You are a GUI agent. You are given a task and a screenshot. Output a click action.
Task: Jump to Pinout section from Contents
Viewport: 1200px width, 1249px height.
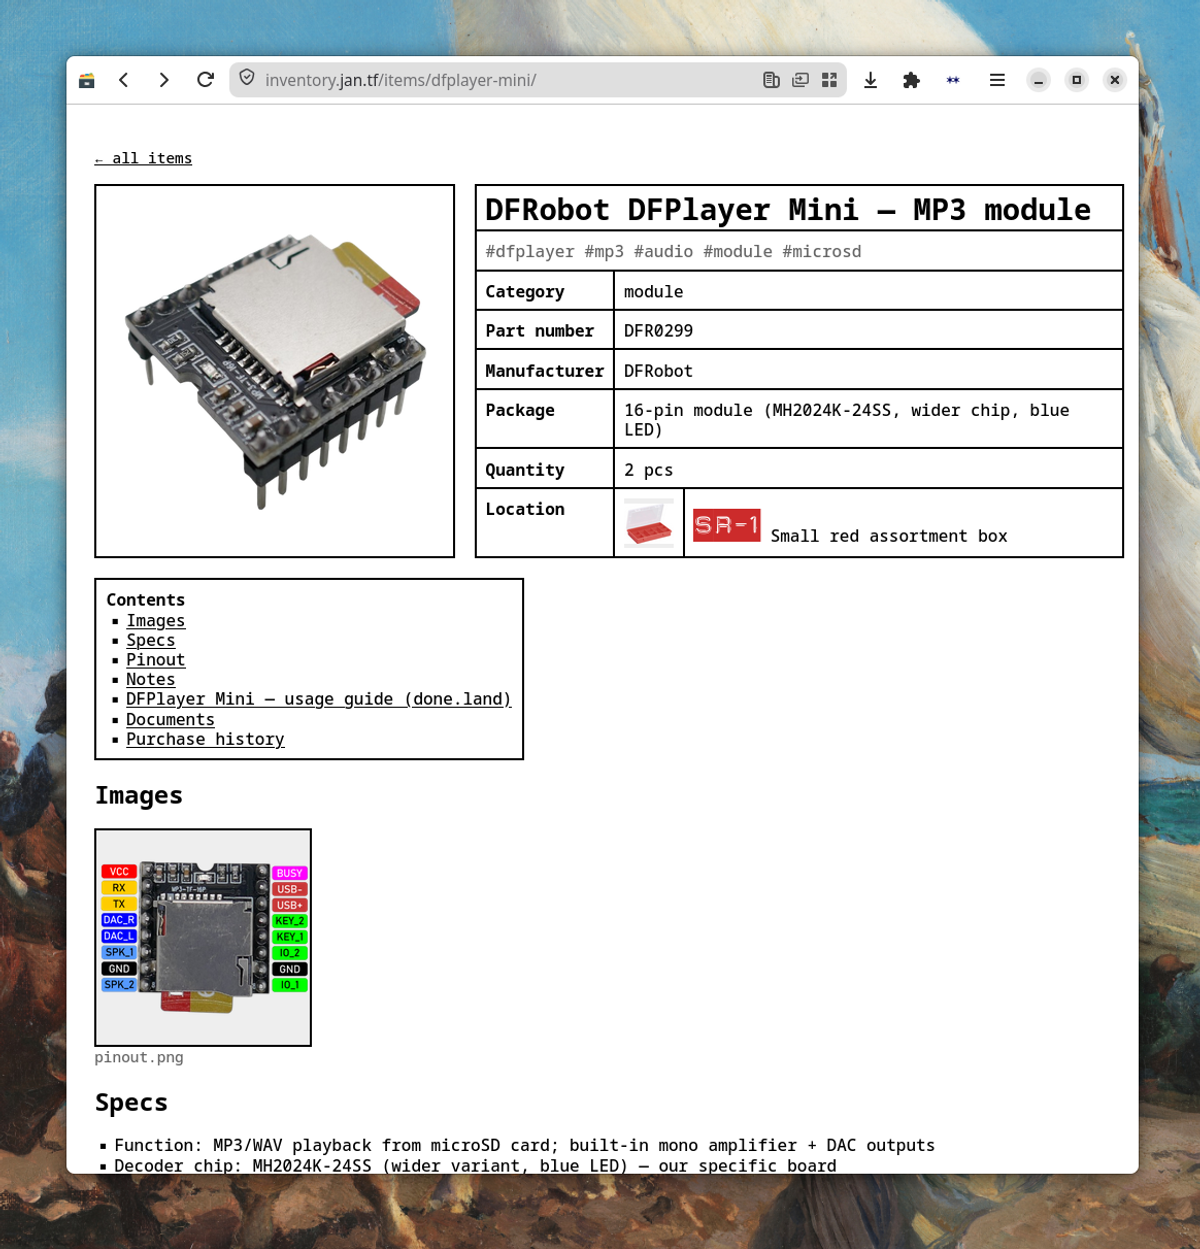tap(155, 660)
